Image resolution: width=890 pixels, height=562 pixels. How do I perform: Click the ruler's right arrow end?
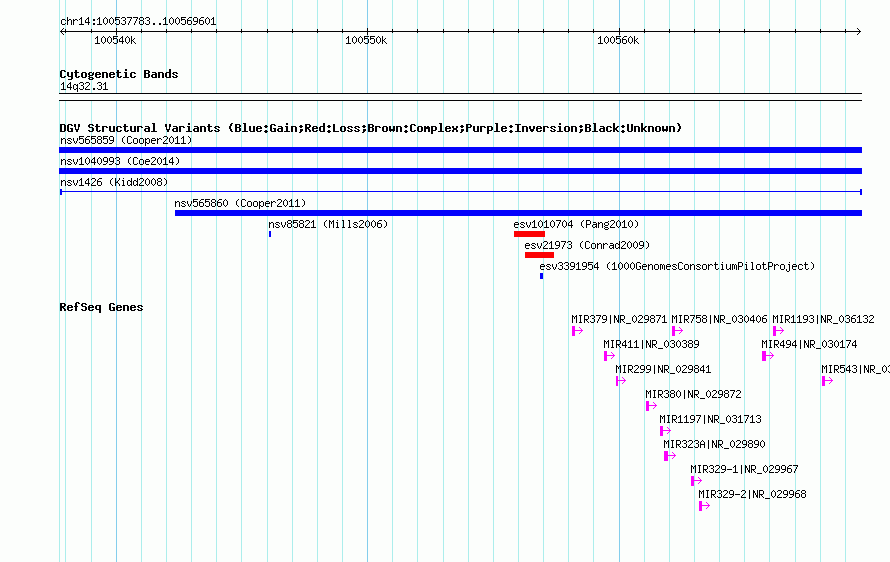pos(859,32)
